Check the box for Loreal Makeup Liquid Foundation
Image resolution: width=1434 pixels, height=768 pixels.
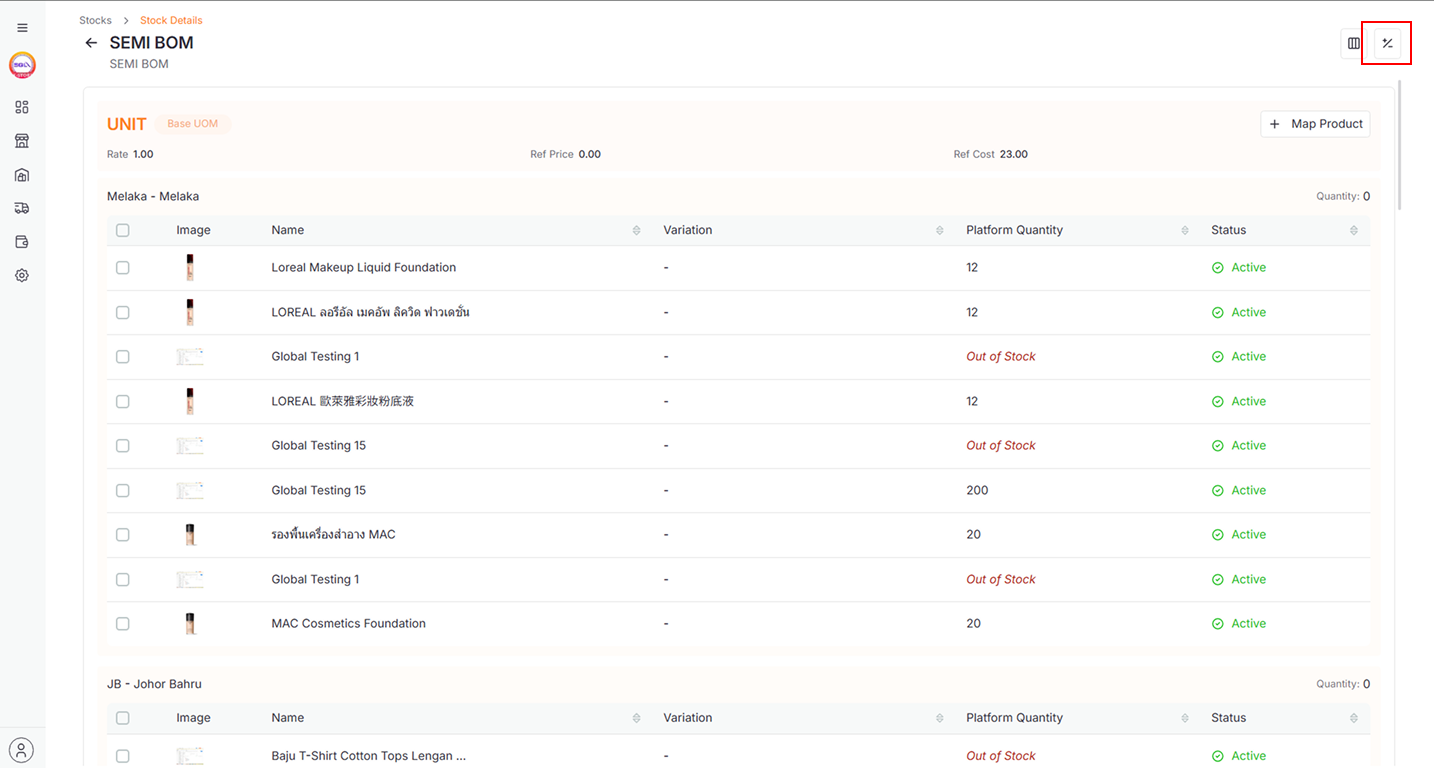[123, 268]
